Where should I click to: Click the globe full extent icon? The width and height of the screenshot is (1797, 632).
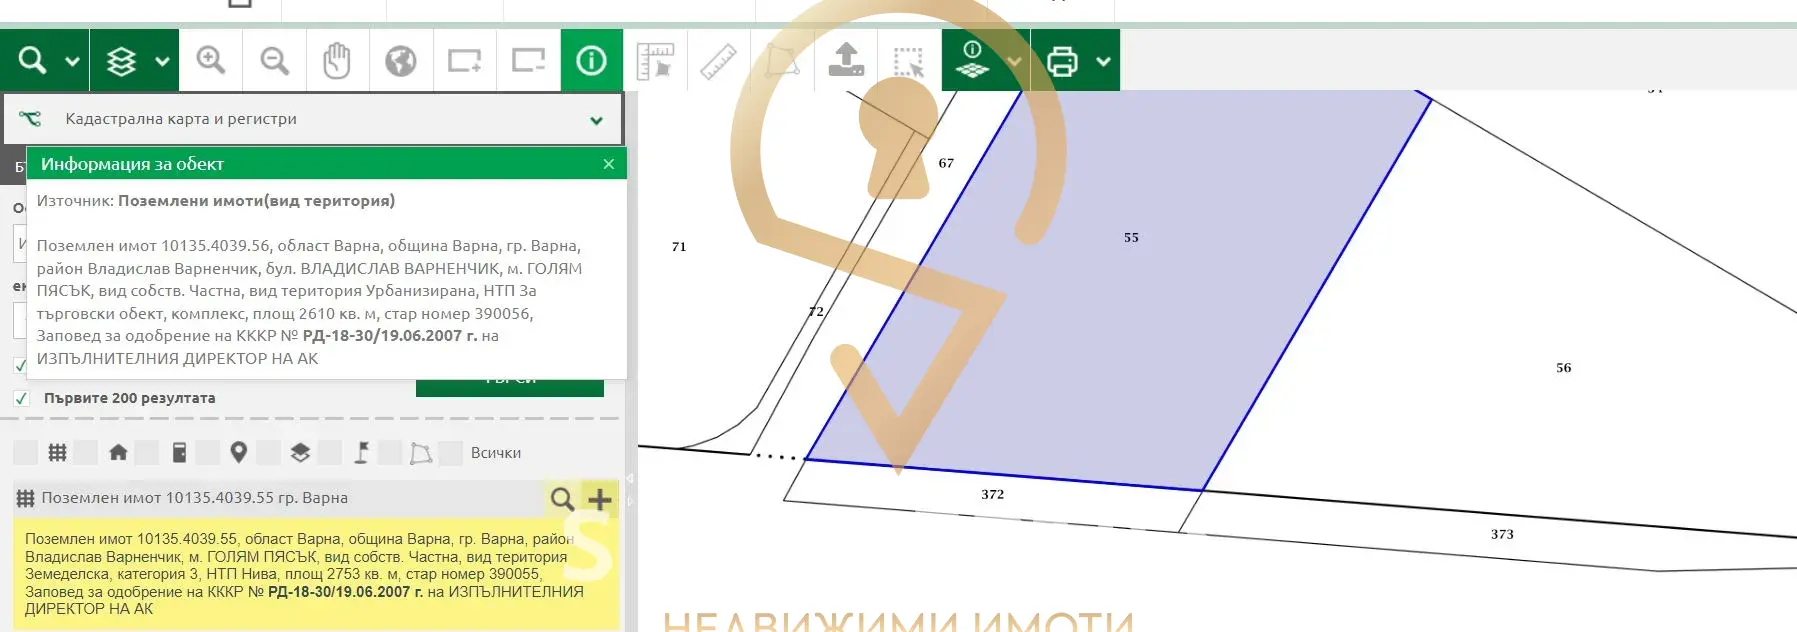(400, 61)
